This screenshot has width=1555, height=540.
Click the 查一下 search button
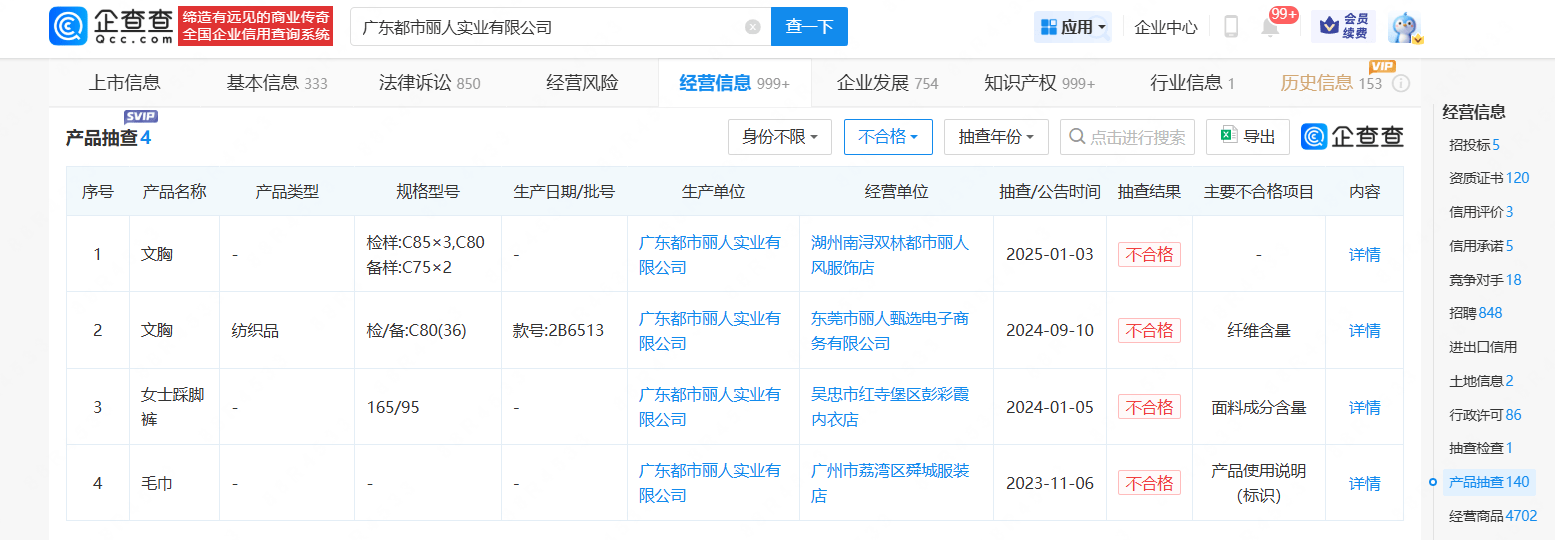pyautogui.click(x=809, y=27)
